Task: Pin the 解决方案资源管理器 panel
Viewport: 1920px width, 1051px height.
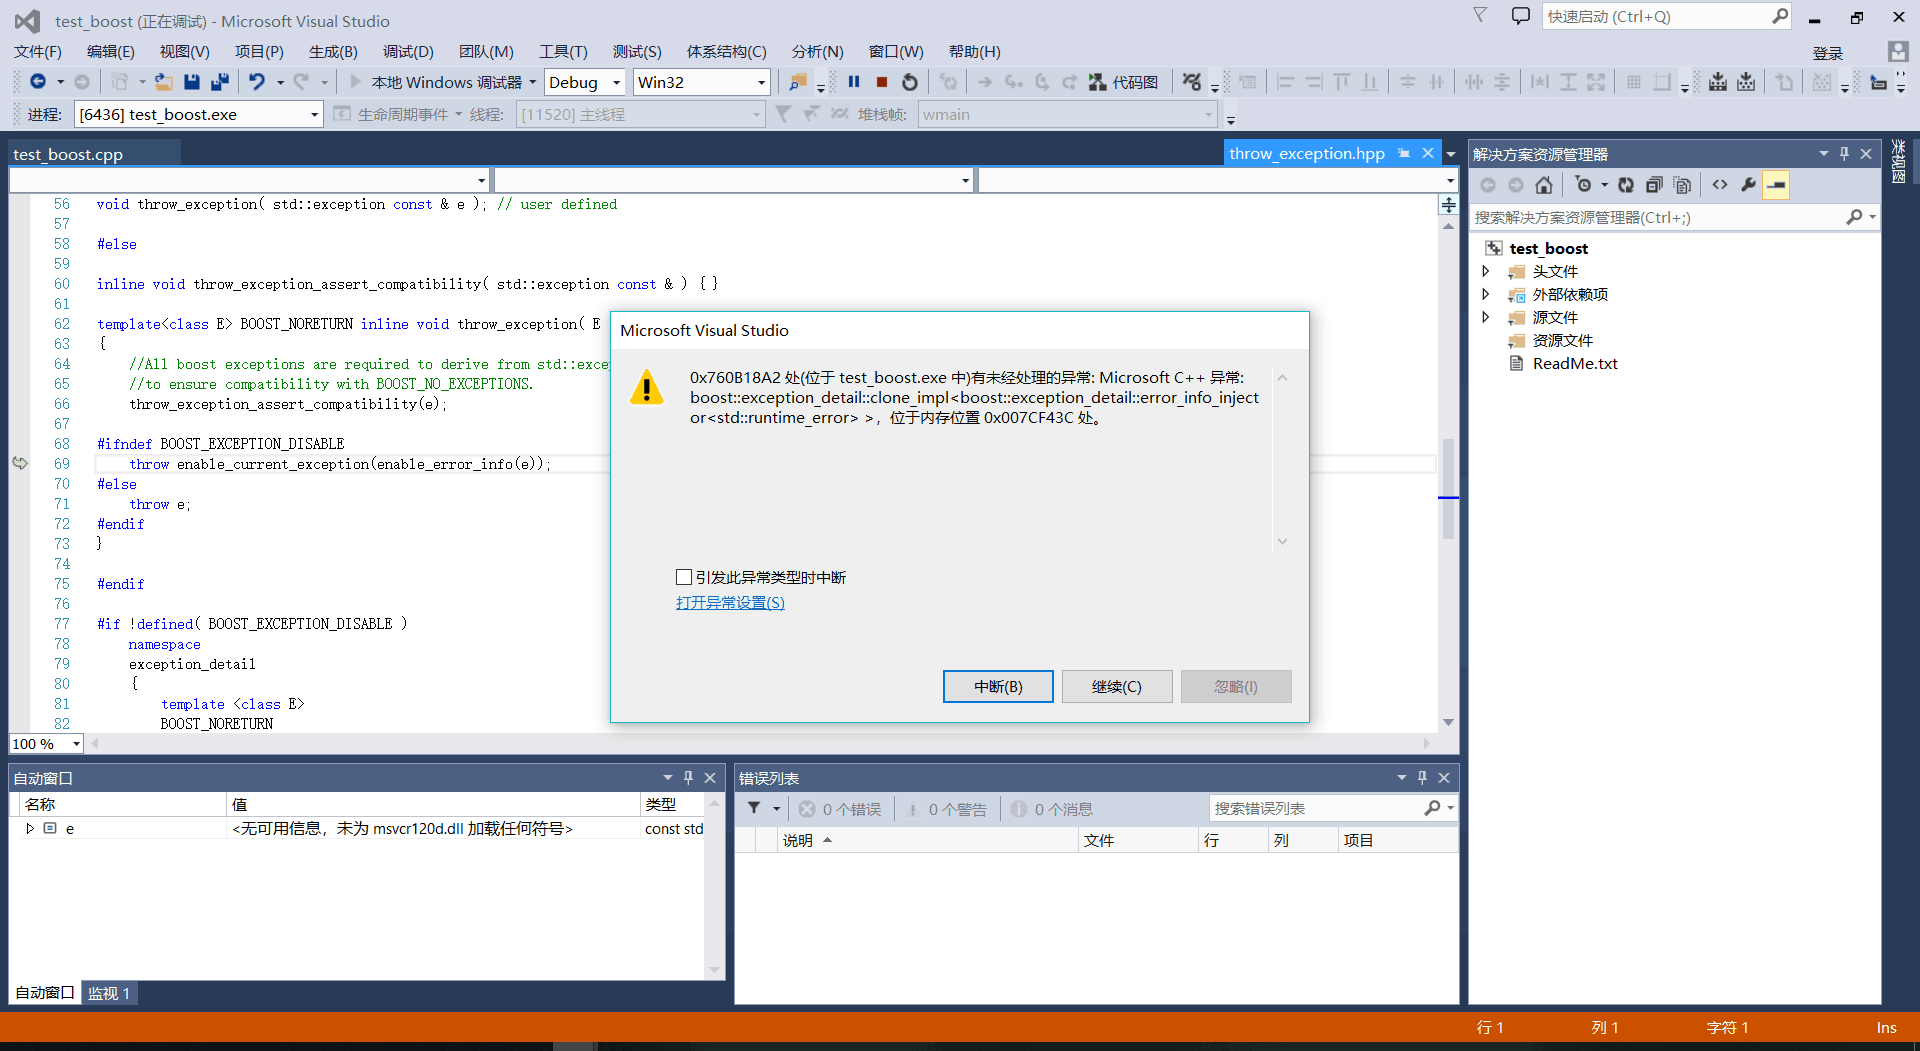Action: click(x=1844, y=154)
